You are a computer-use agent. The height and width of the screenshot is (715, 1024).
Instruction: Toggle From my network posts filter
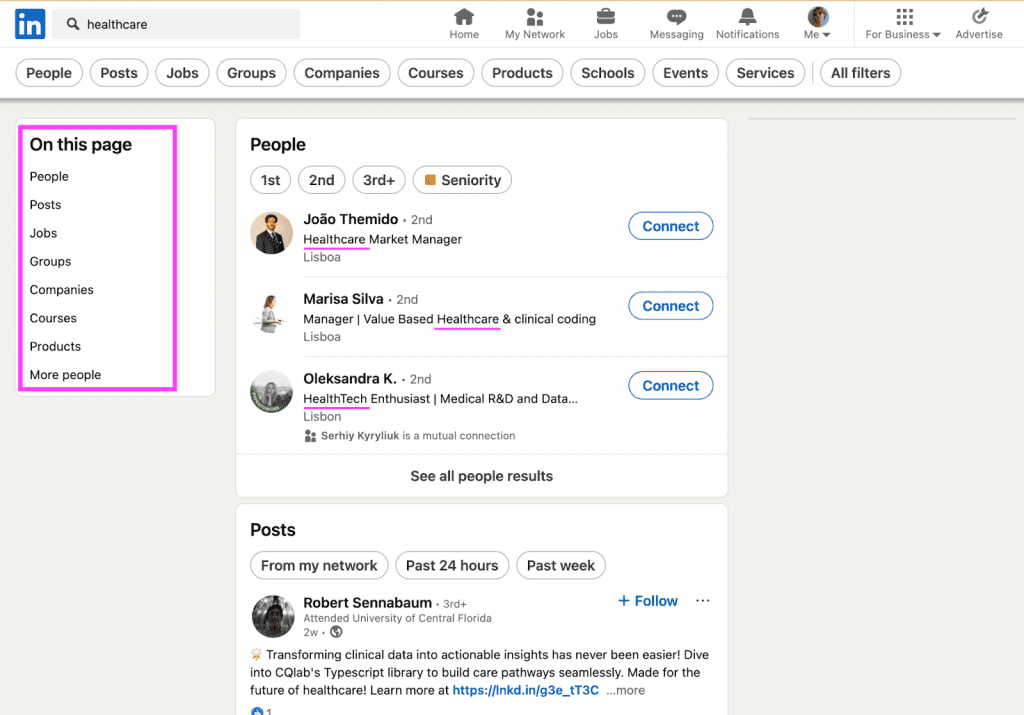(319, 565)
